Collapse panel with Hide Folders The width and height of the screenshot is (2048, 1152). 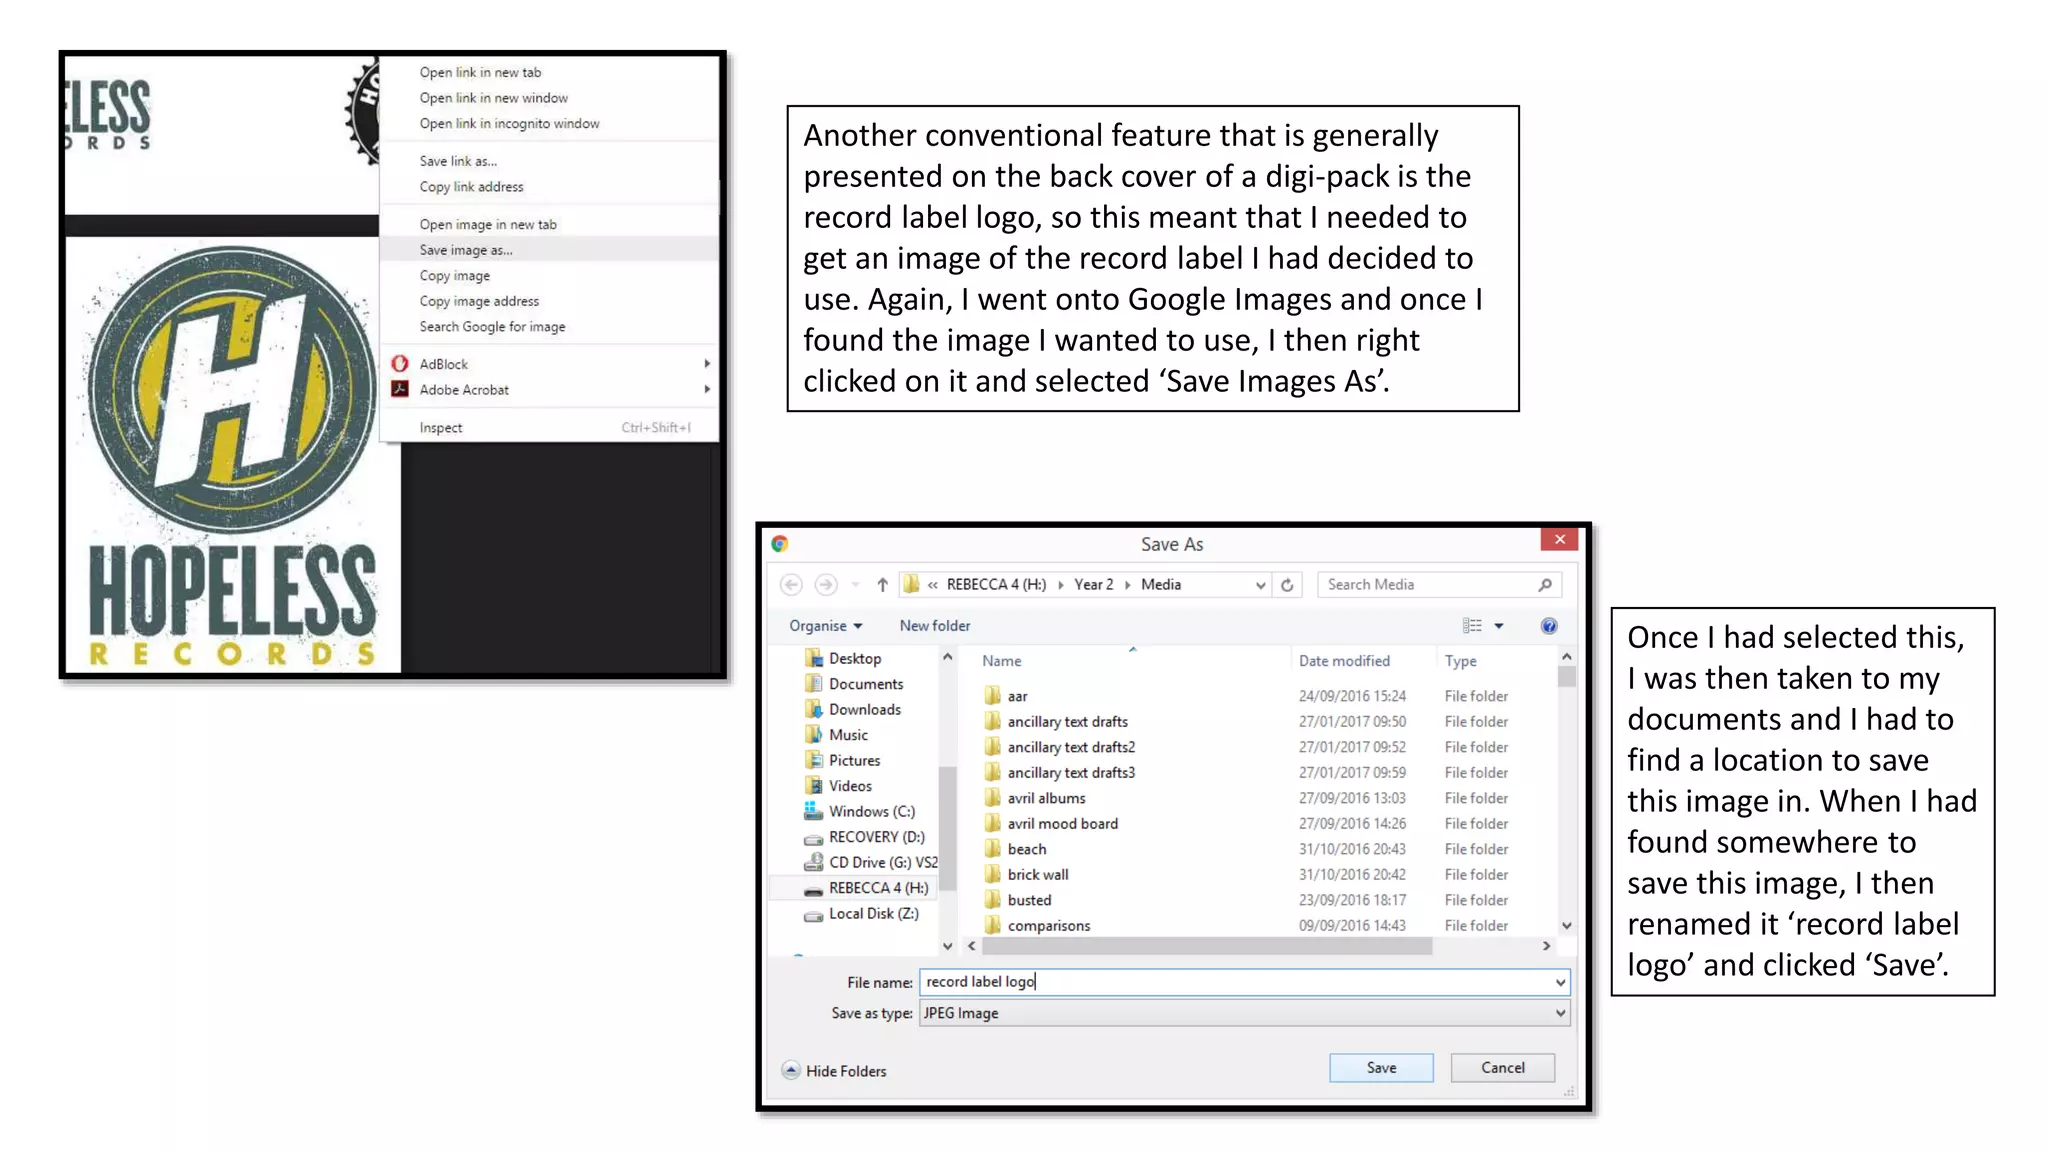click(834, 1071)
